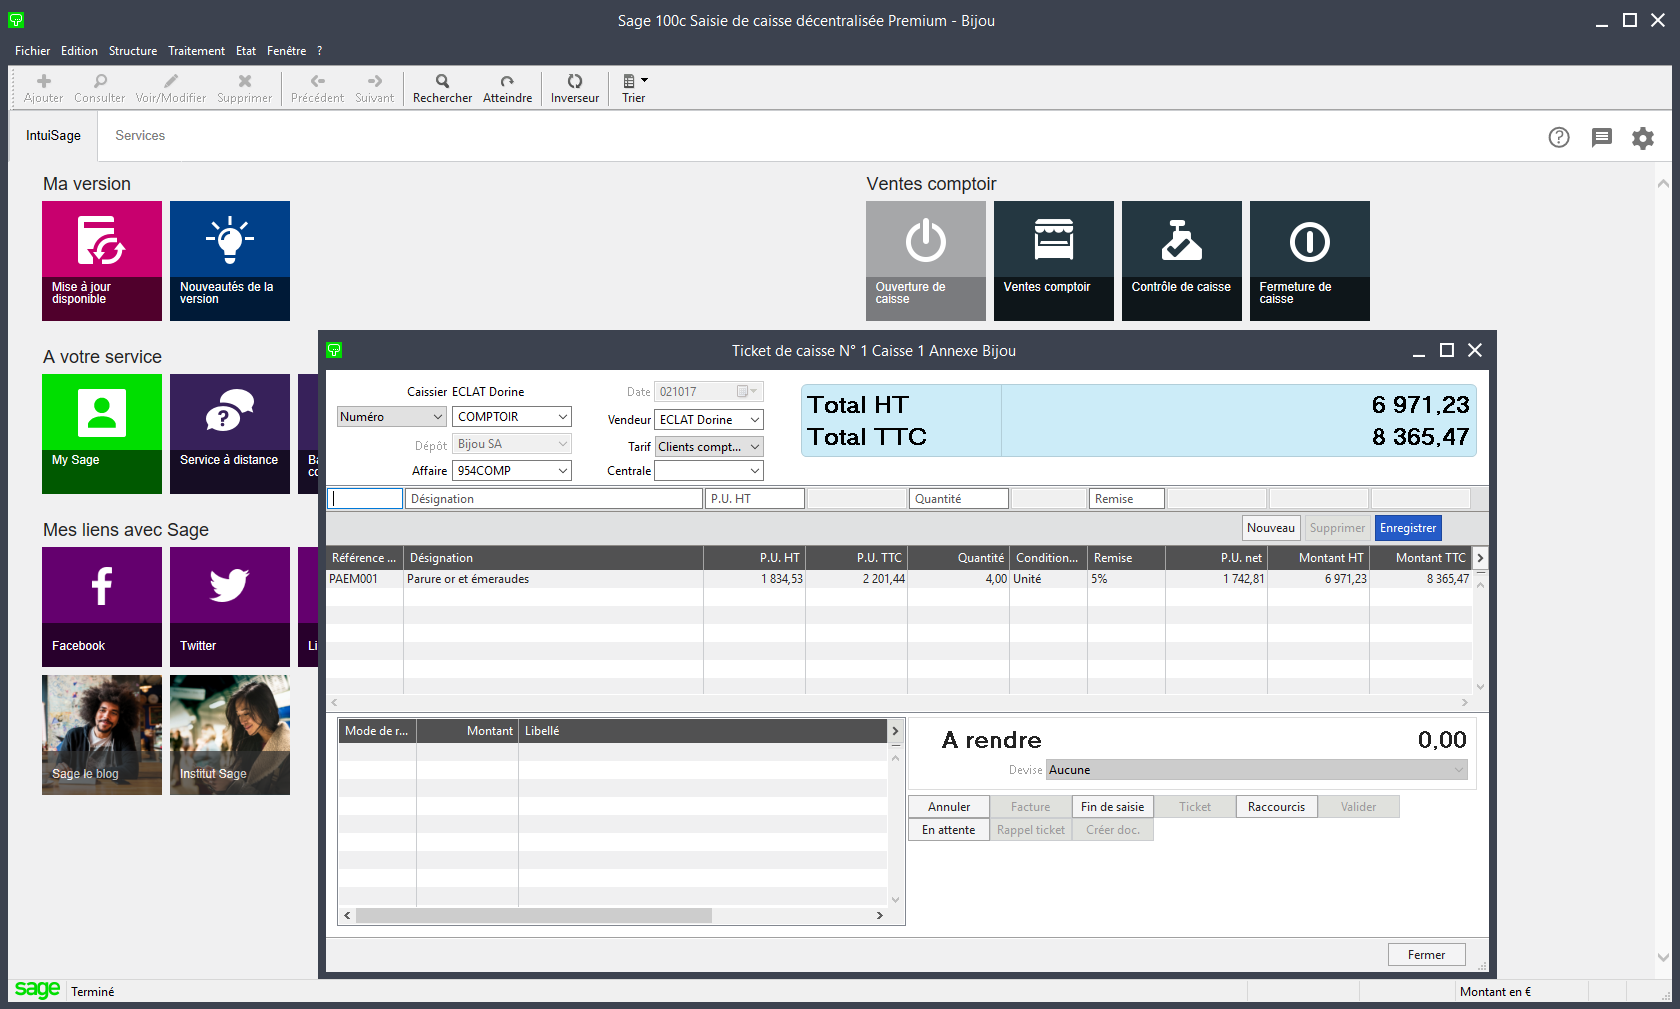Open the Ventes comptoir tile
This screenshot has height=1009, width=1680.
click(x=1054, y=261)
